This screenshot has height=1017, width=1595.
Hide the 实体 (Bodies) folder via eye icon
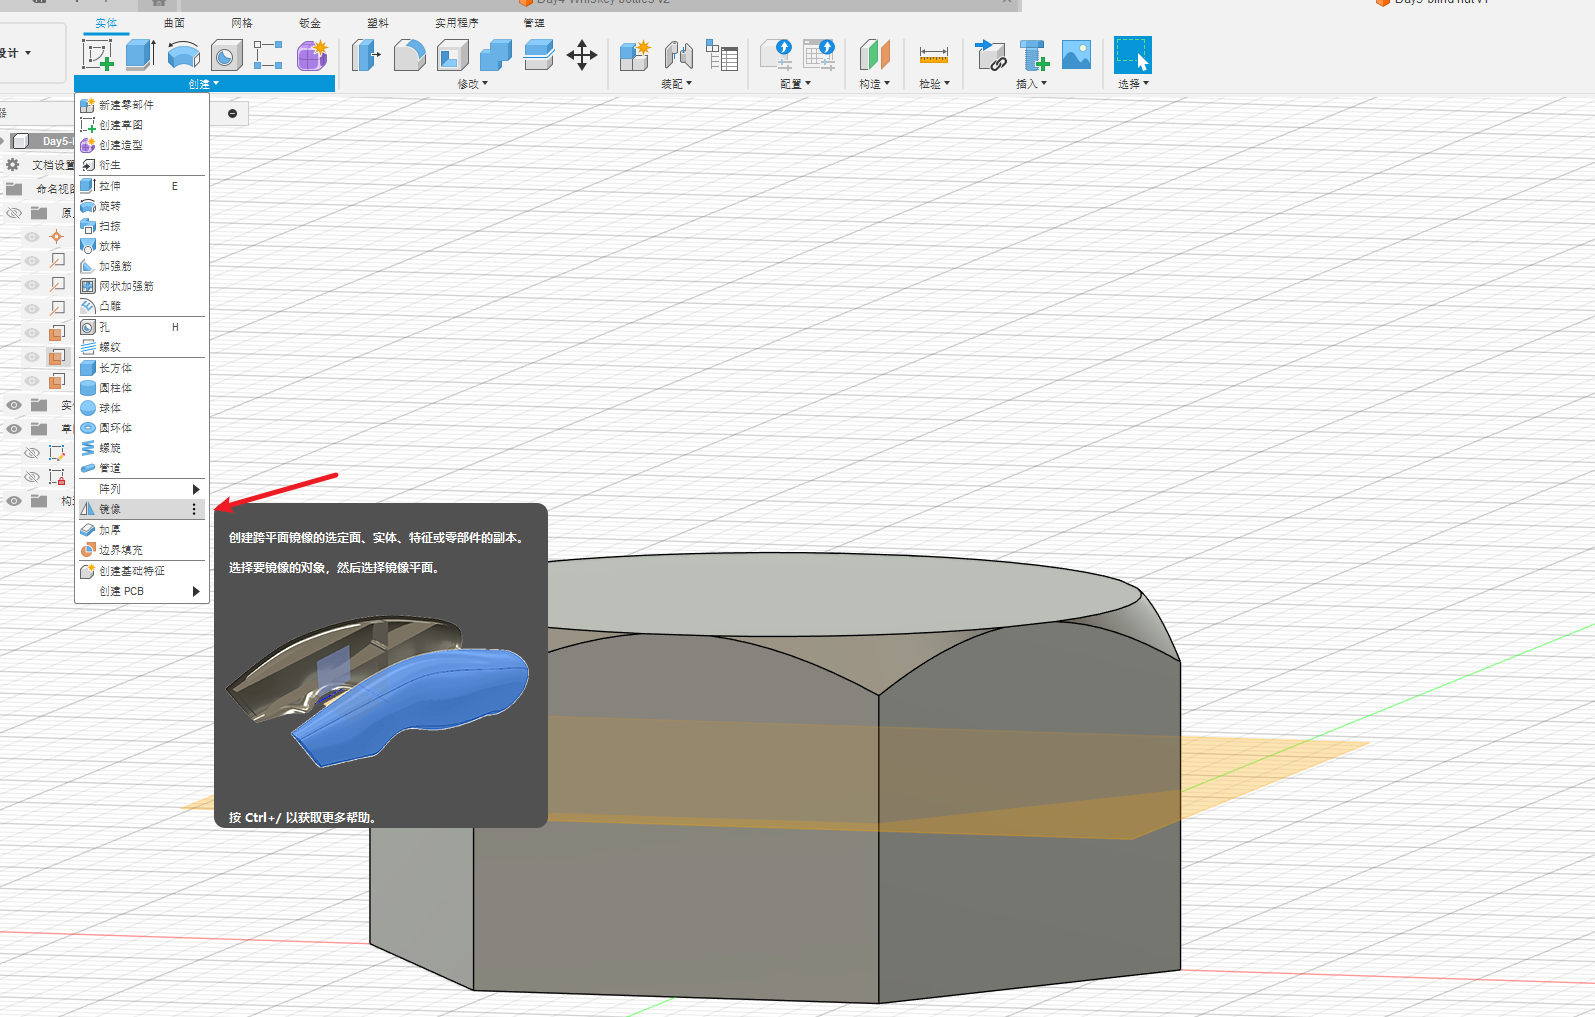click(x=14, y=405)
